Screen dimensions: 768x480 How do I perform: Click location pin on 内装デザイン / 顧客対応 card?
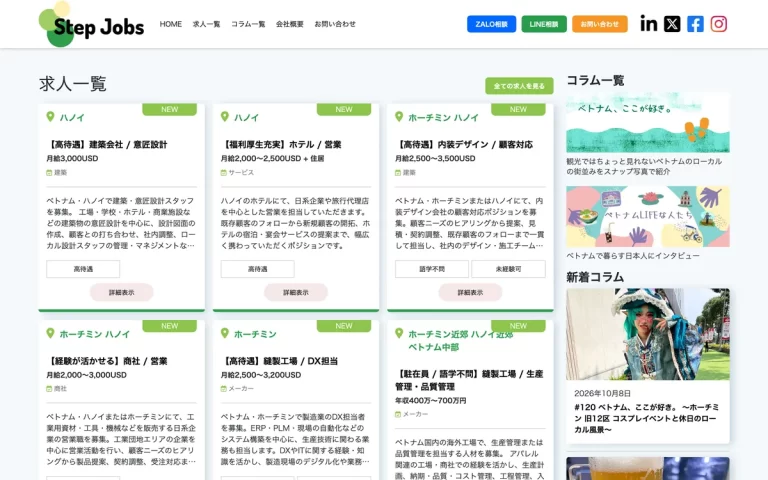coord(399,117)
